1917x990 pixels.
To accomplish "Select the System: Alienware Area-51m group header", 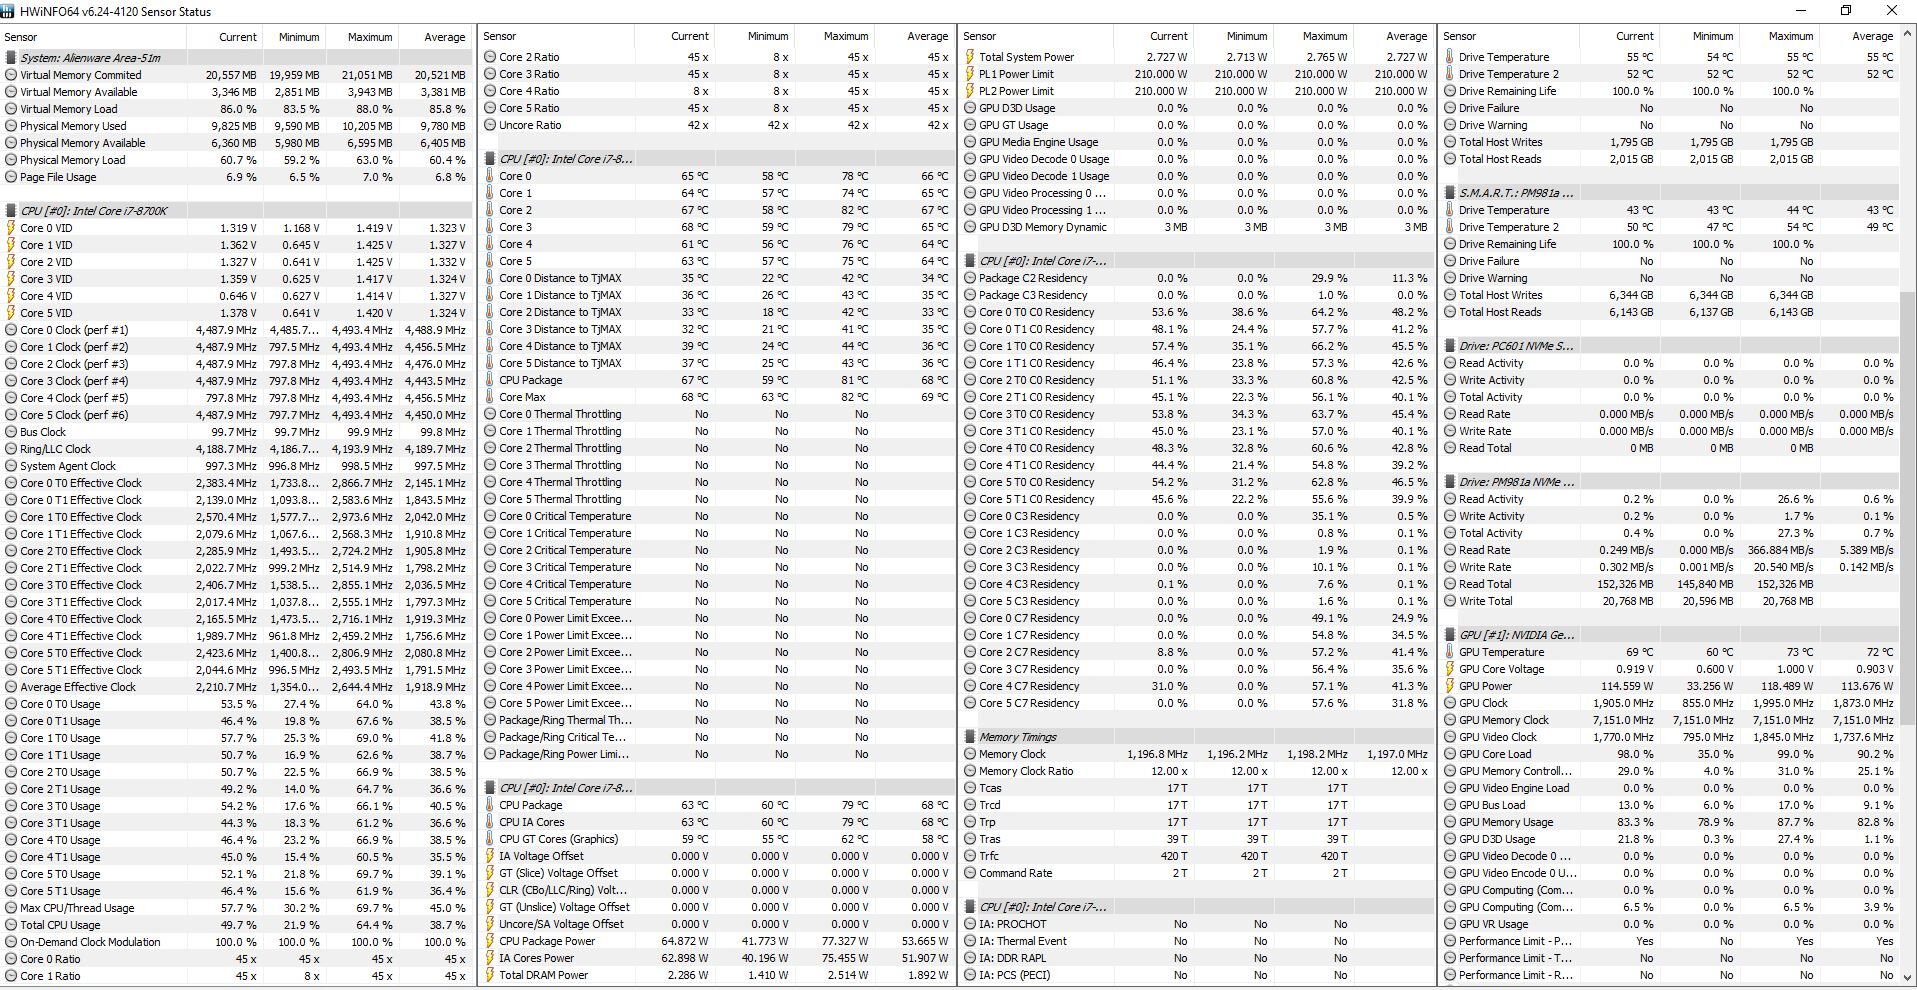I will [x=237, y=58].
